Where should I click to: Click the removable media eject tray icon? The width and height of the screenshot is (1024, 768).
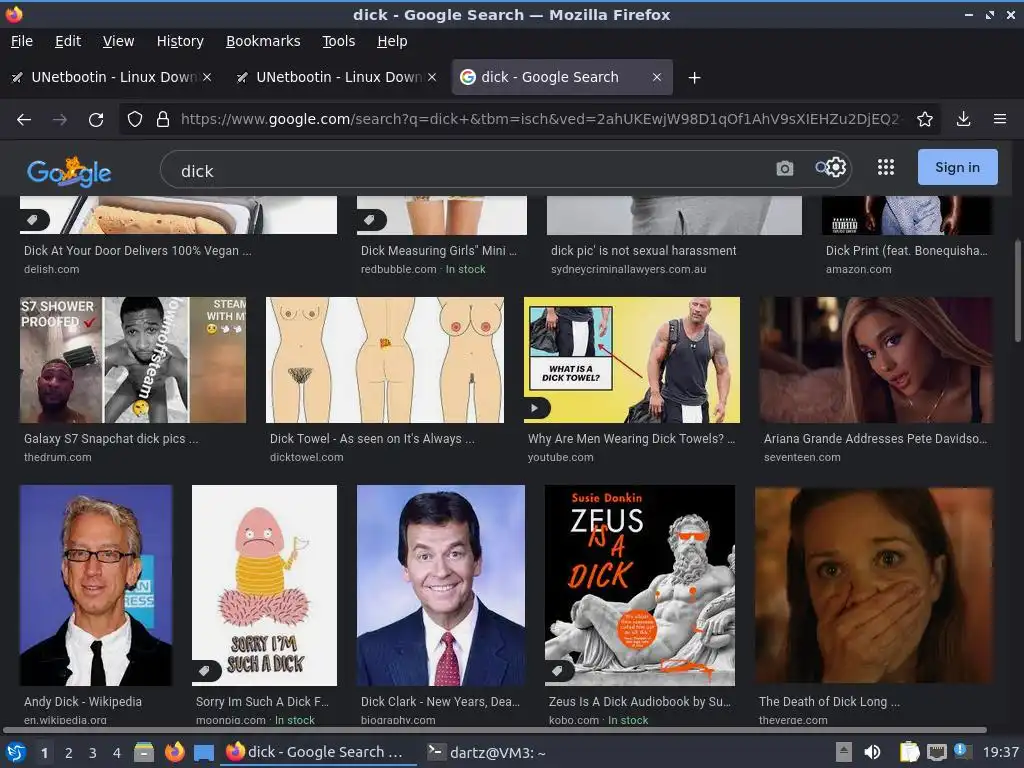point(843,752)
